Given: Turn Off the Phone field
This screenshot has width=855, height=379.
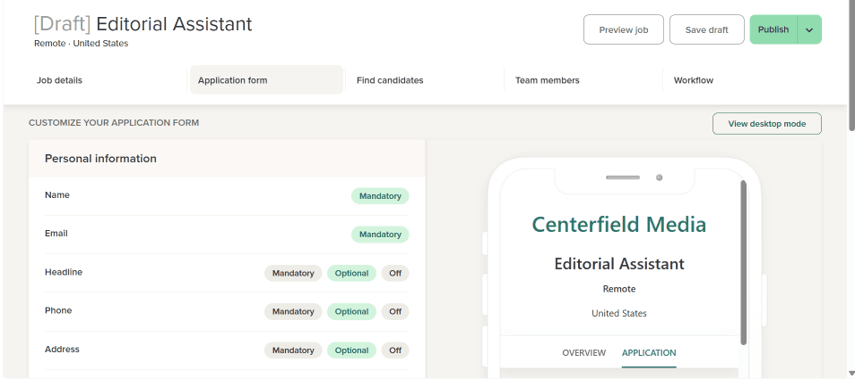Looking at the screenshot, I should pyautogui.click(x=395, y=311).
